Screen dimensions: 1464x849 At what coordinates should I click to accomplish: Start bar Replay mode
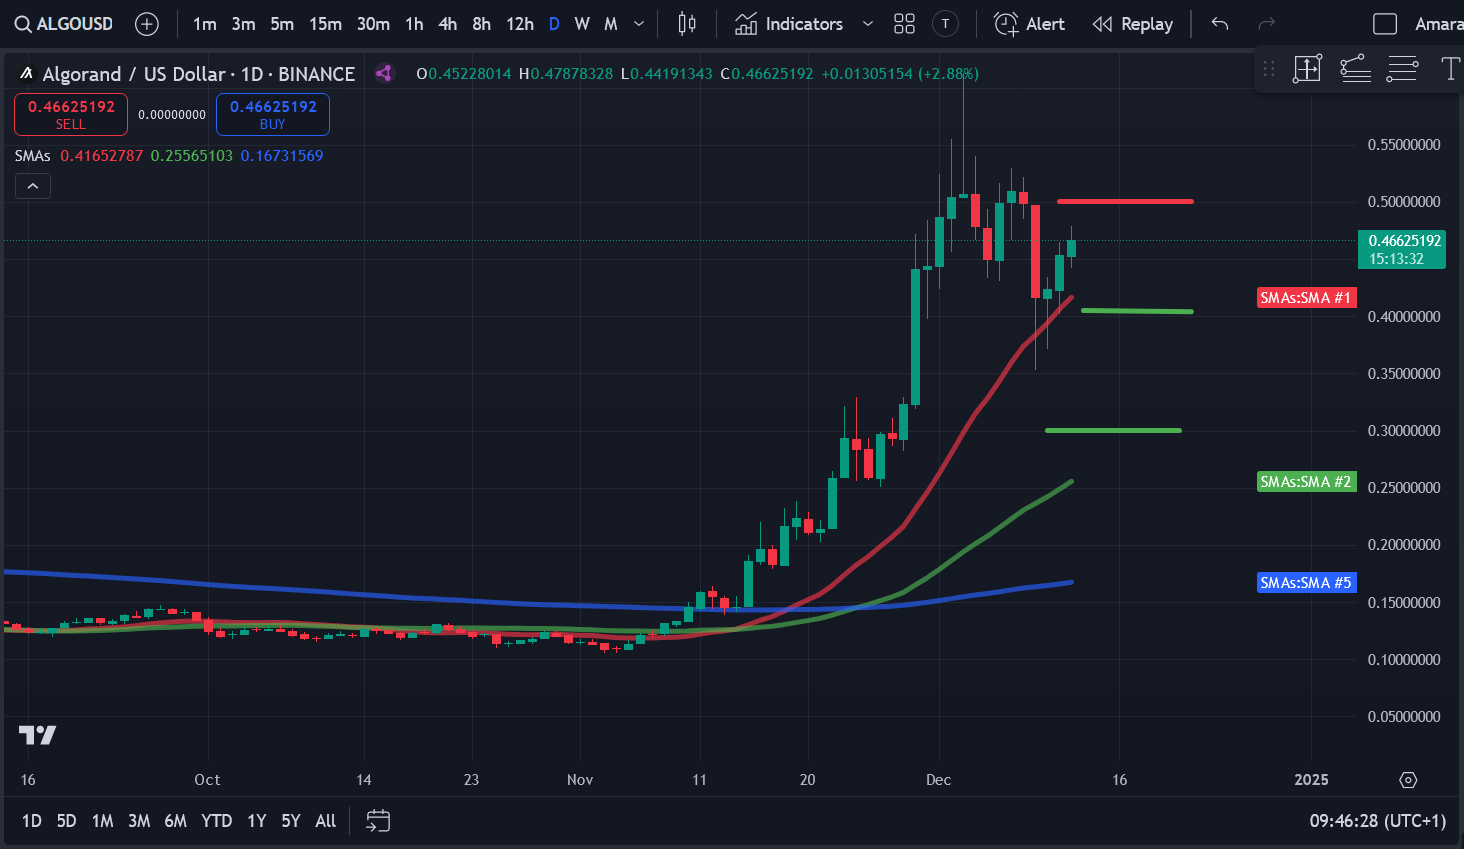click(x=1133, y=24)
